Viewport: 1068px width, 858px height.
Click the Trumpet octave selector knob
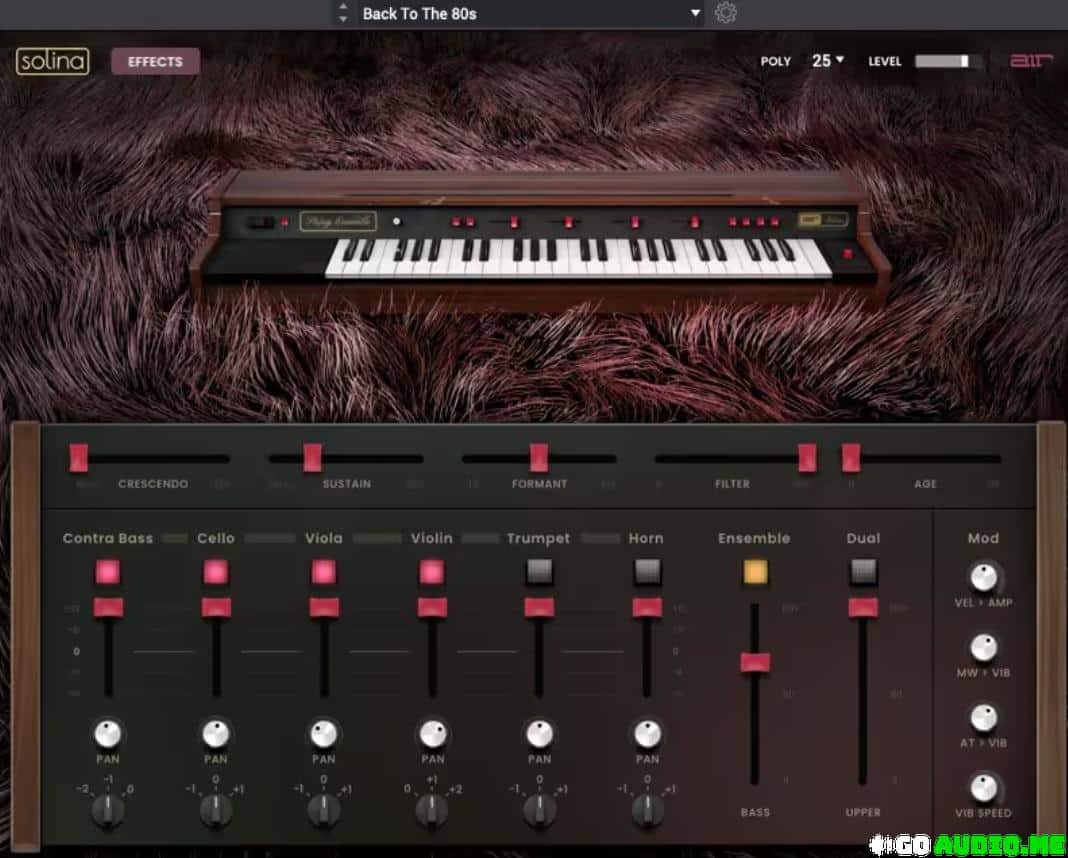(x=539, y=810)
